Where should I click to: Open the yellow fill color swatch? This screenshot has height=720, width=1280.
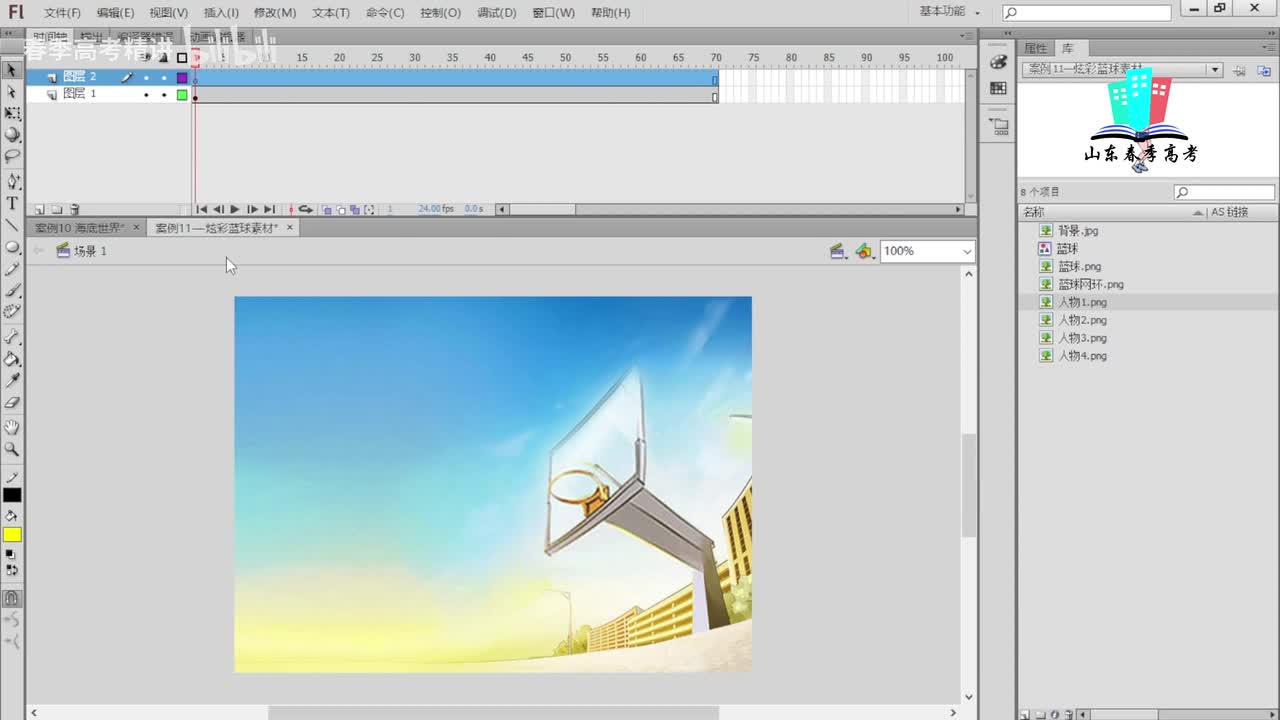(12, 535)
